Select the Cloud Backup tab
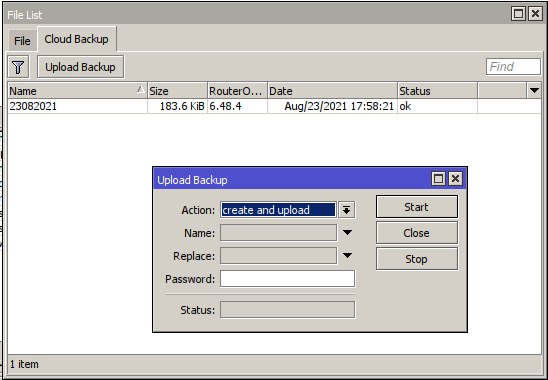This screenshot has height=380, width=548. point(77,39)
